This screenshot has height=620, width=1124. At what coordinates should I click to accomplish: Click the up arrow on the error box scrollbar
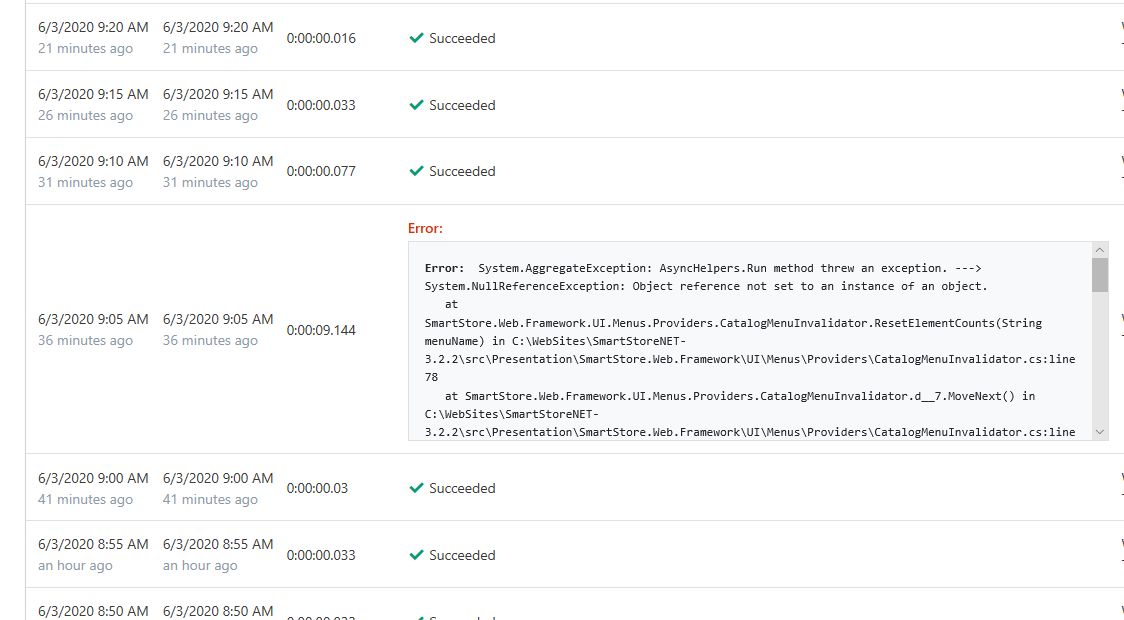[1100, 248]
